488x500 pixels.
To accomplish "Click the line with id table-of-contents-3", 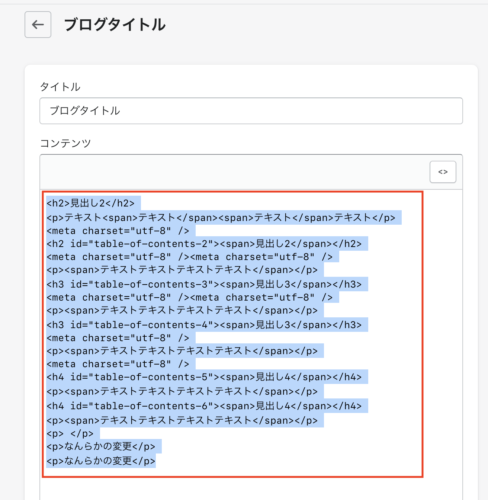I will point(204,284).
